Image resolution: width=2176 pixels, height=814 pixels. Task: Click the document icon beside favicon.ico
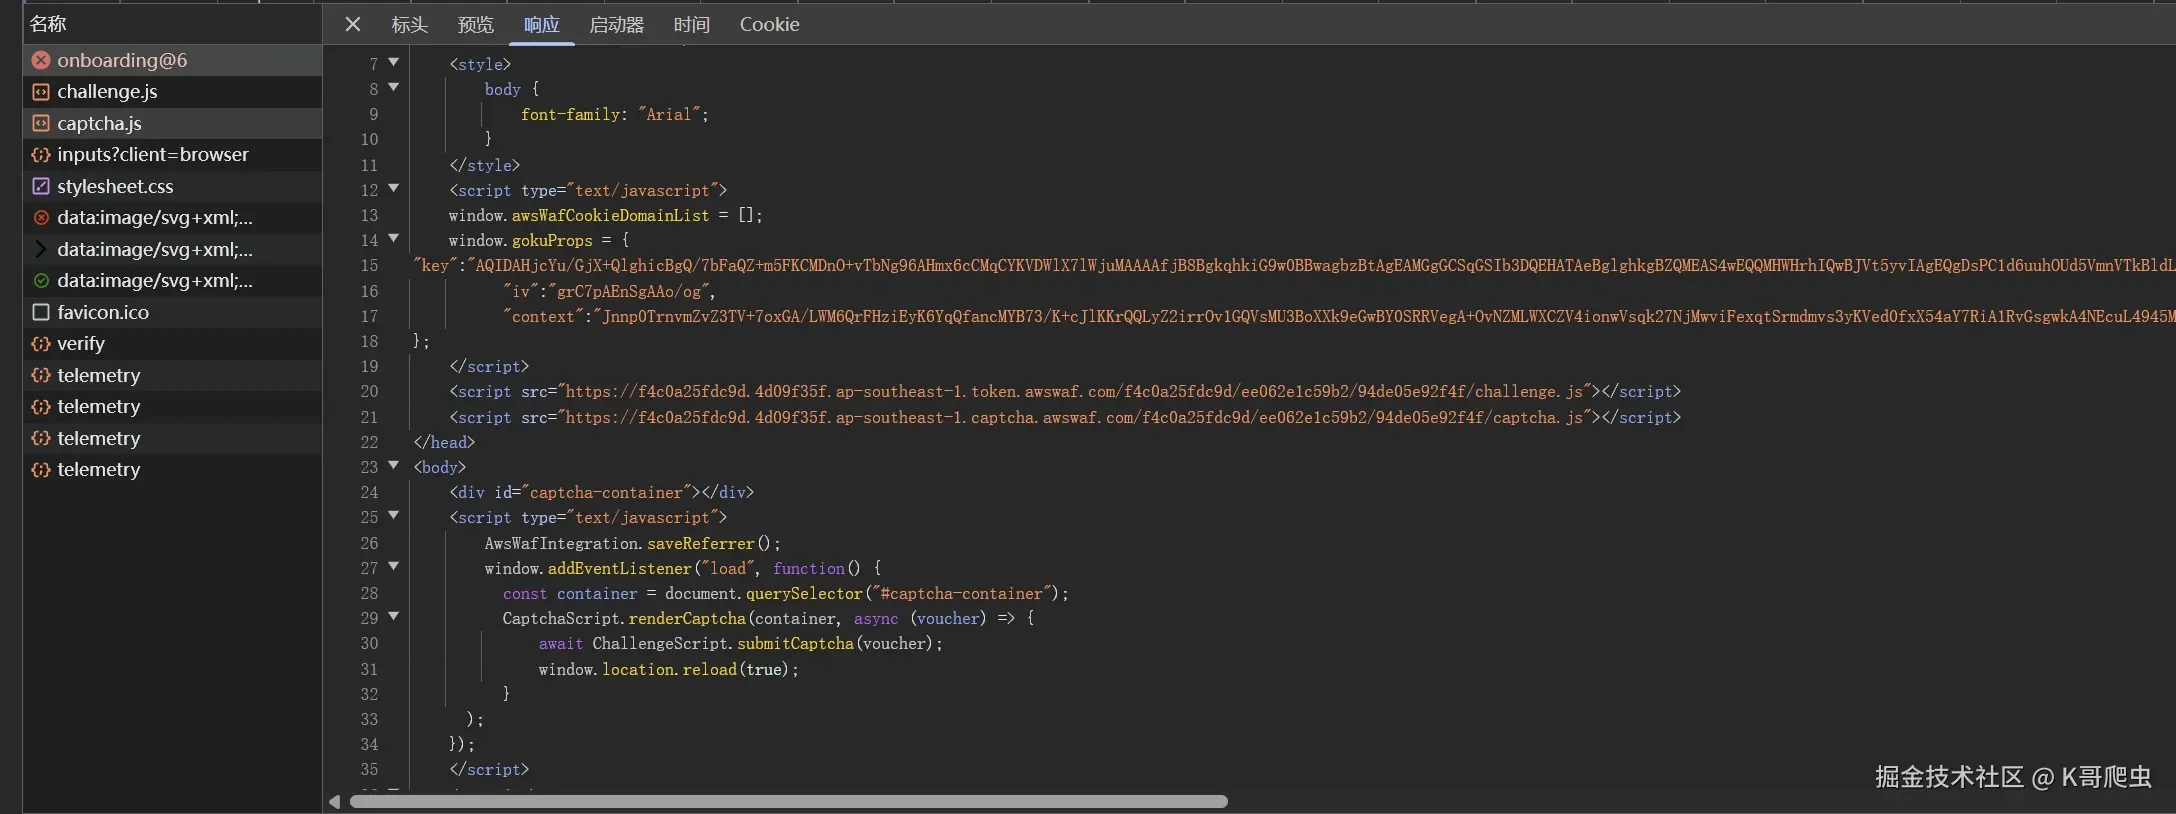(x=41, y=312)
